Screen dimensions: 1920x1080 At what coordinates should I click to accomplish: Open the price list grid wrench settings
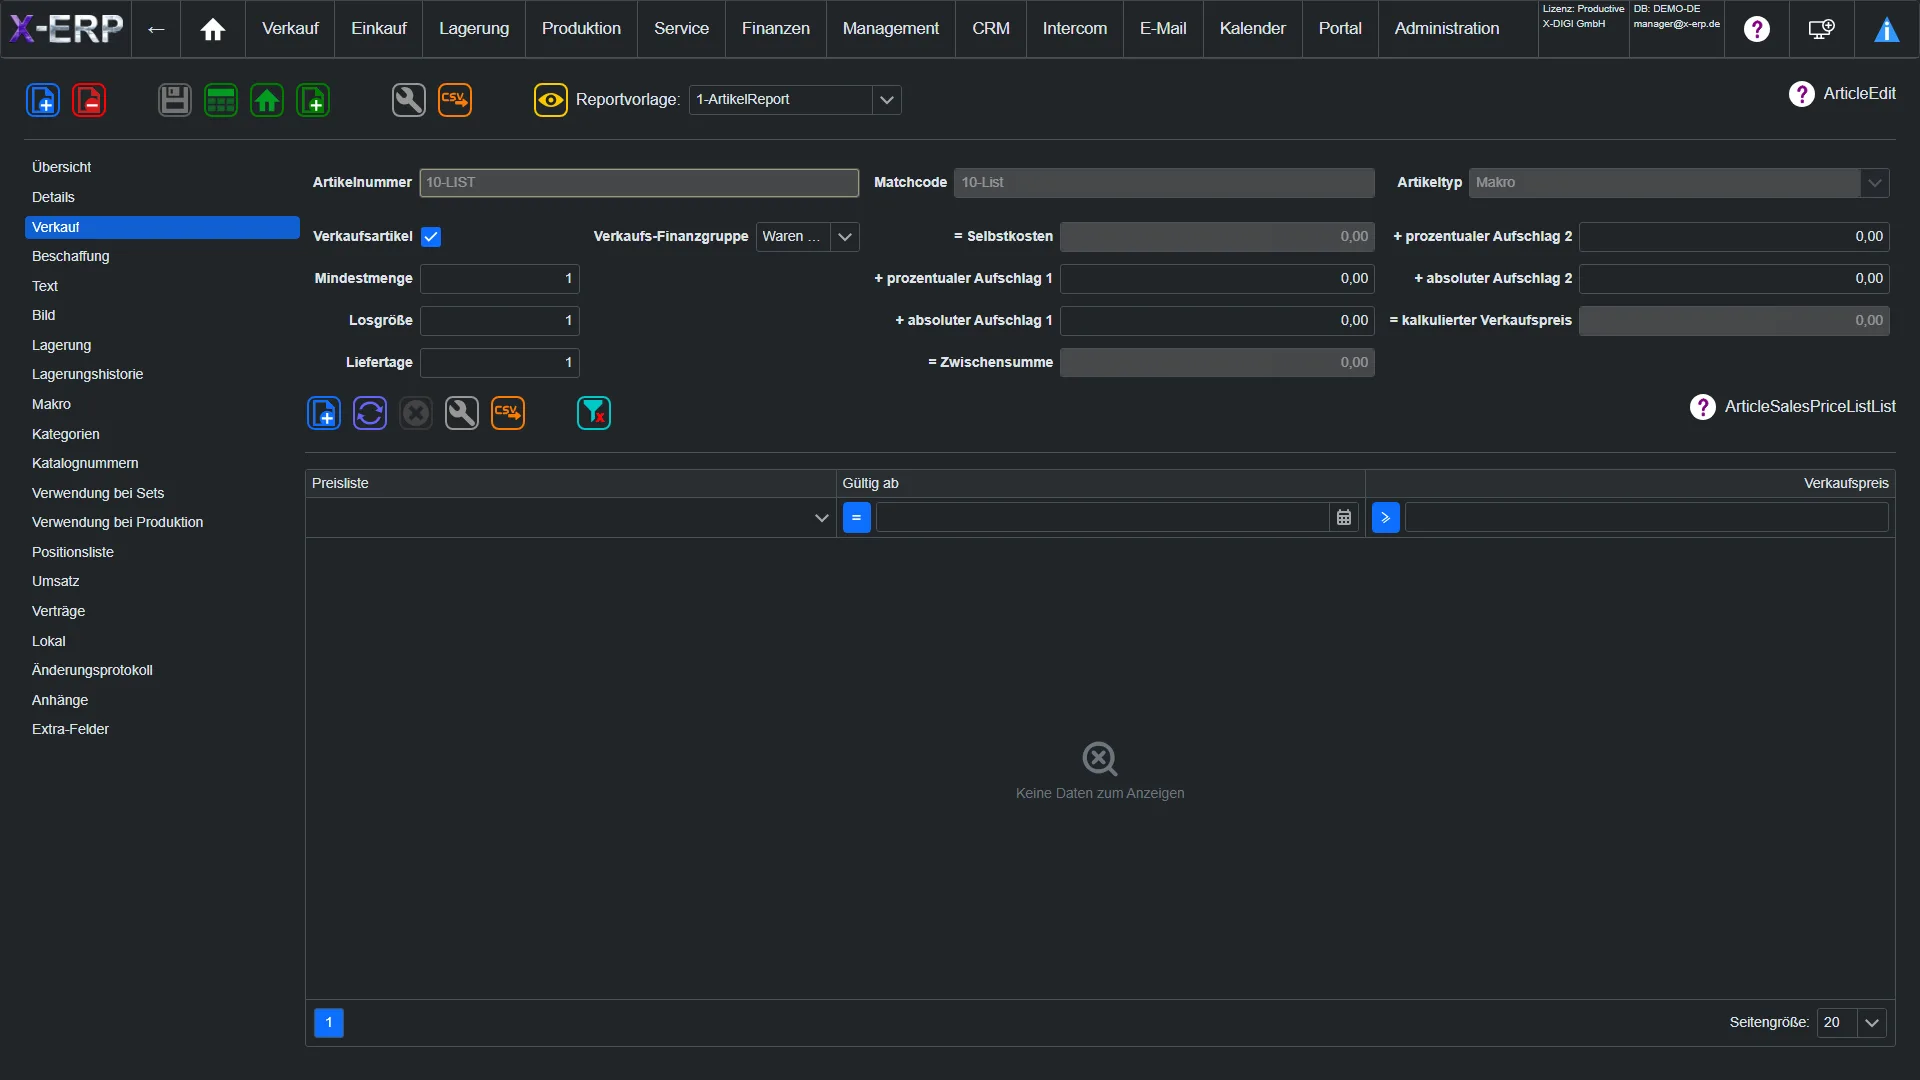[x=462, y=413]
